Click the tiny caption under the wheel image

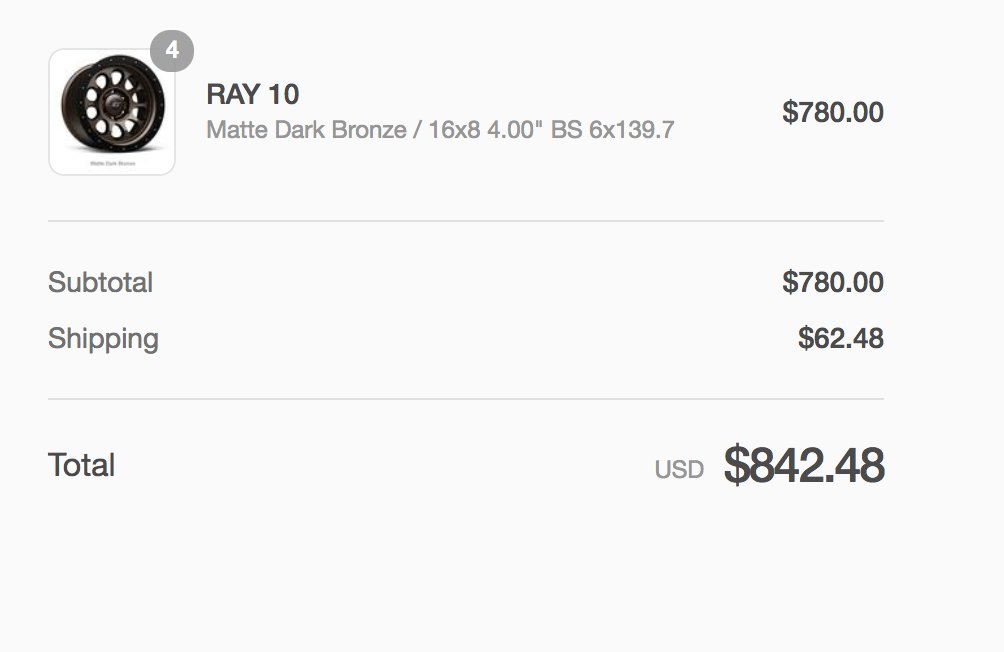tap(113, 163)
